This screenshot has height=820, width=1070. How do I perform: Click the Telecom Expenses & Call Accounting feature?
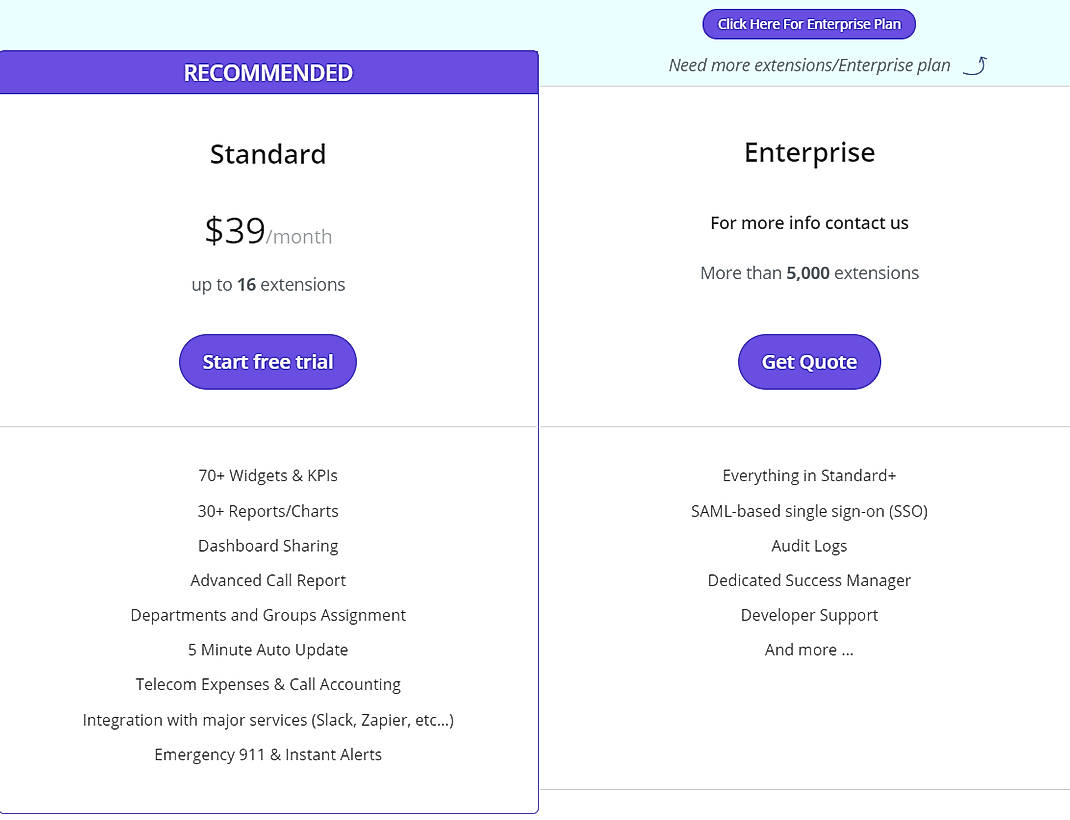coord(267,684)
